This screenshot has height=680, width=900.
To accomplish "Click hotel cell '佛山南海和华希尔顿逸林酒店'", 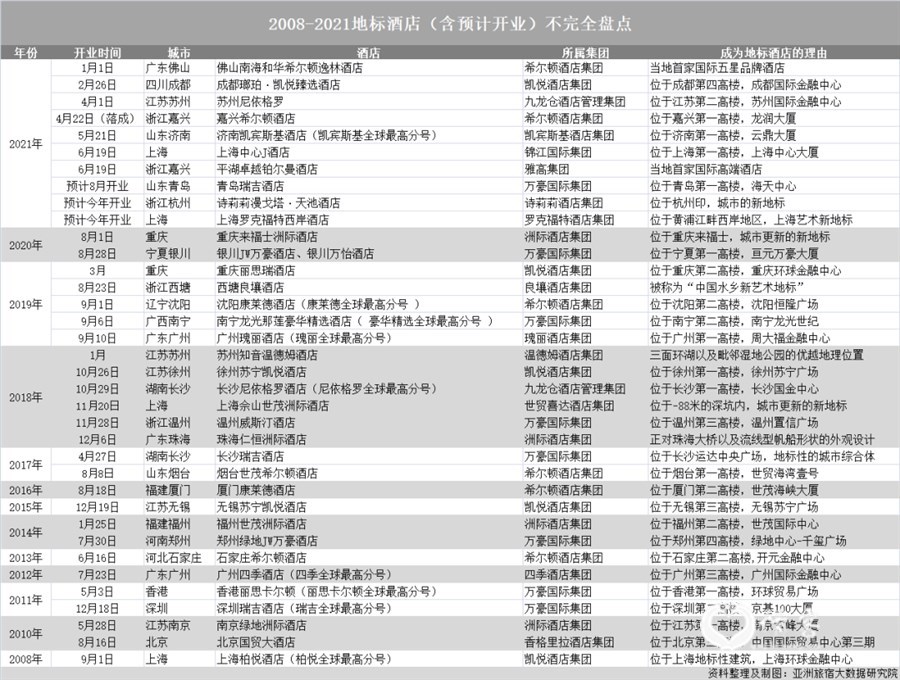I will coord(289,68).
